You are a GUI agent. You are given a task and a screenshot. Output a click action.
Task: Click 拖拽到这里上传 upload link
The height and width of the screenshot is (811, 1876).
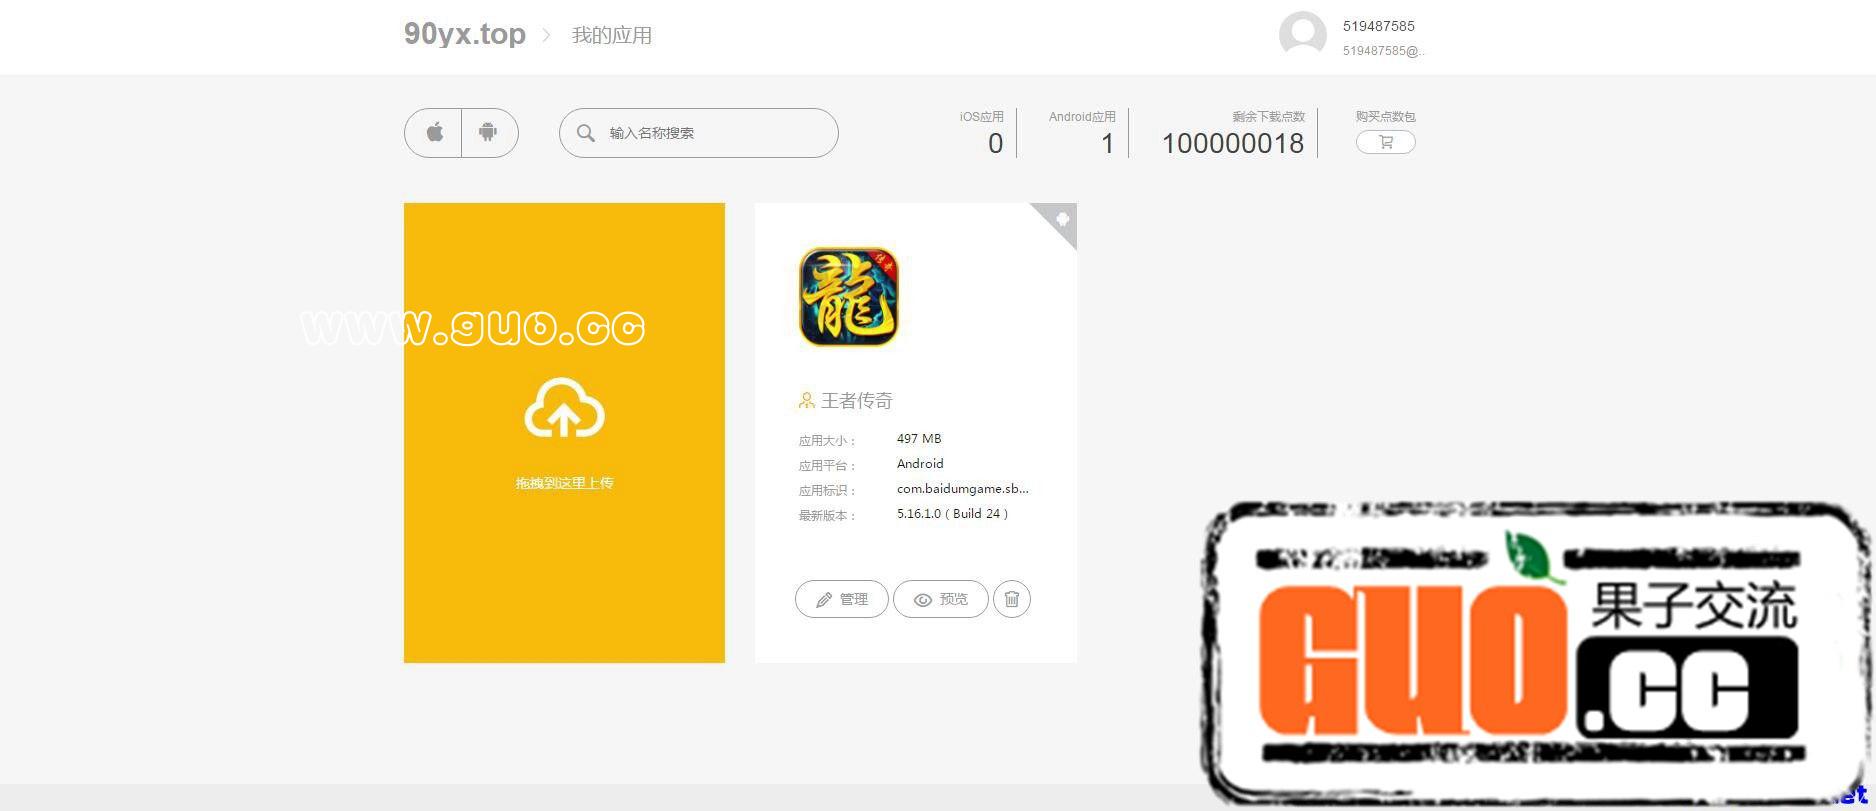tap(564, 483)
